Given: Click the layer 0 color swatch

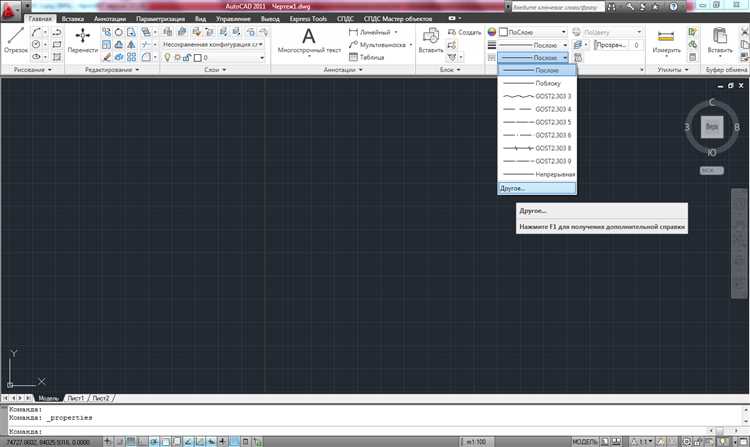Looking at the screenshot, I should [198, 58].
